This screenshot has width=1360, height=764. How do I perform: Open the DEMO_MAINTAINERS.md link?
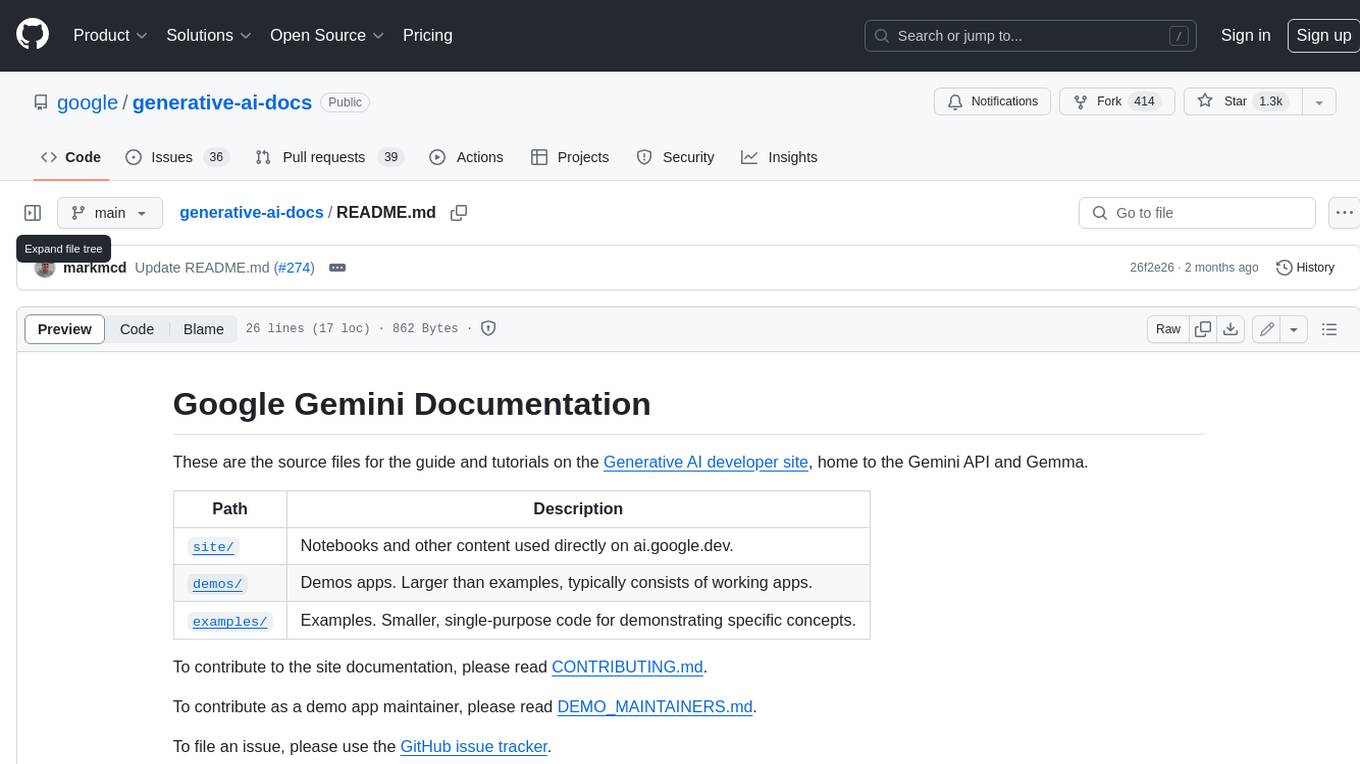click(655, 707)
